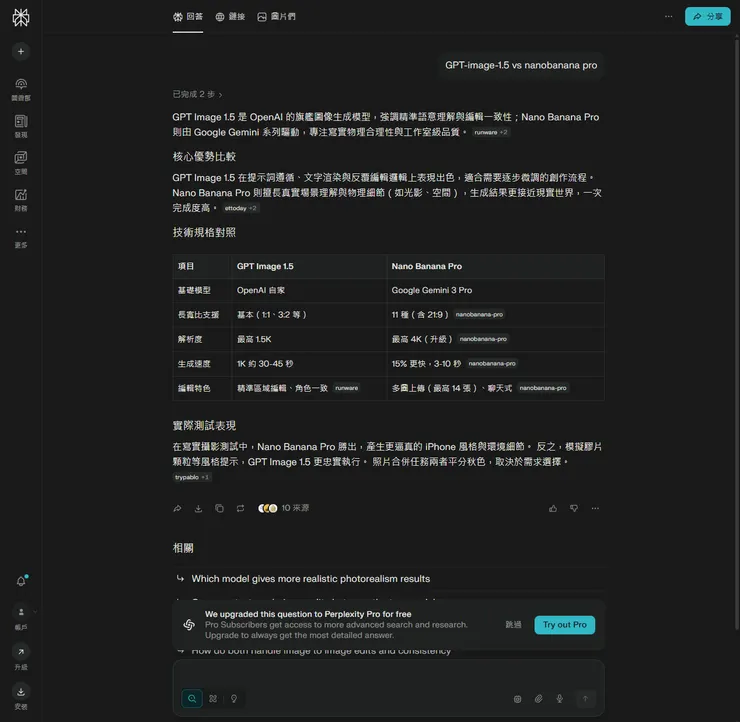Open the nanobanana-pro citation in 編輯特色 row
This screenshot has height=722, width=740.
pyautogui.click(x=543, y=388)
